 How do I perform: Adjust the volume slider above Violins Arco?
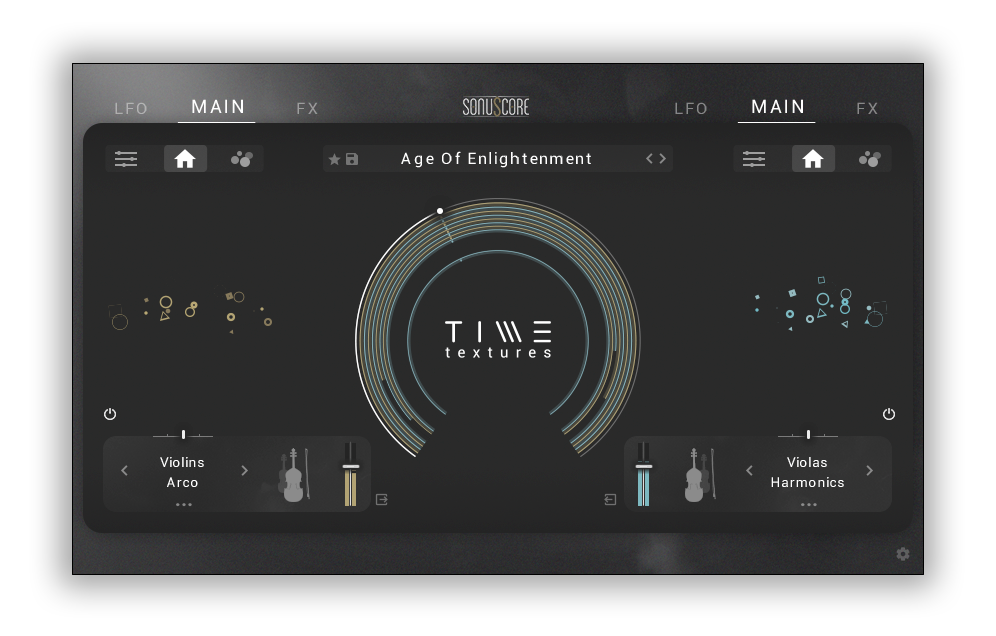183,433
